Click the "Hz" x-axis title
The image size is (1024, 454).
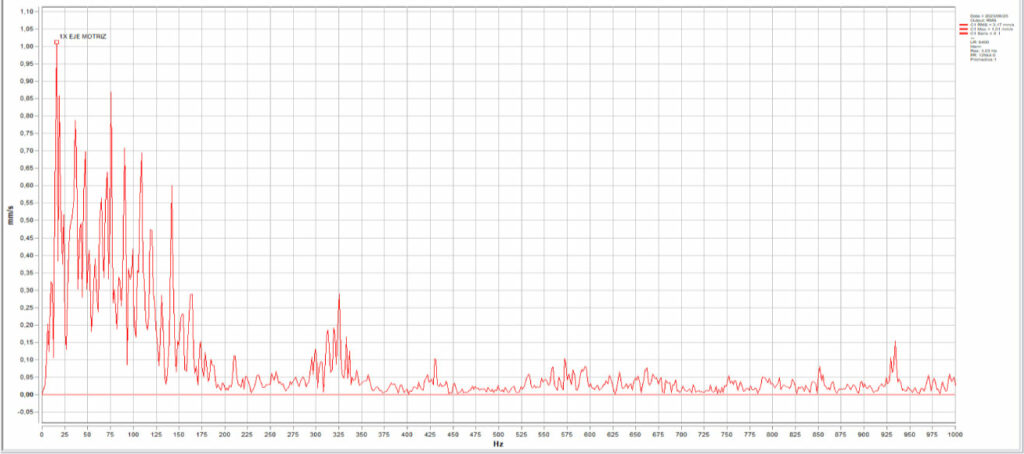pyautogui.click(x=498, y=444)
